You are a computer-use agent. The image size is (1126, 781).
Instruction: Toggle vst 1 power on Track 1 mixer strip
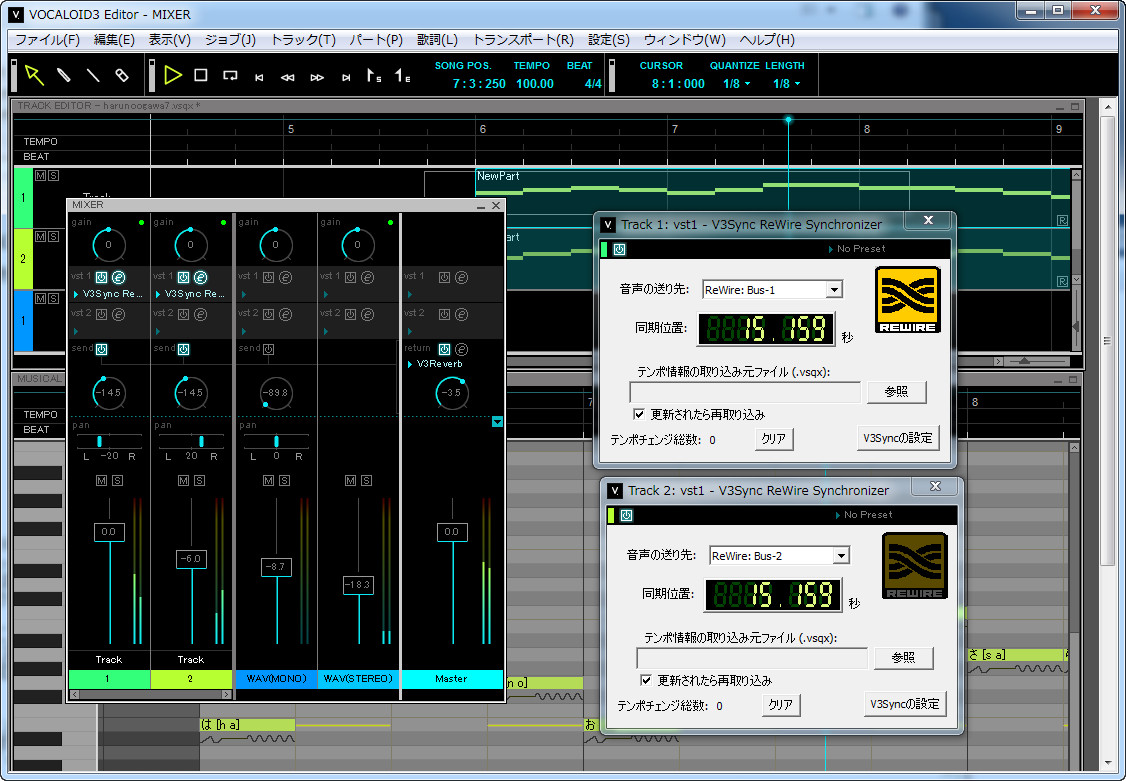101,277
